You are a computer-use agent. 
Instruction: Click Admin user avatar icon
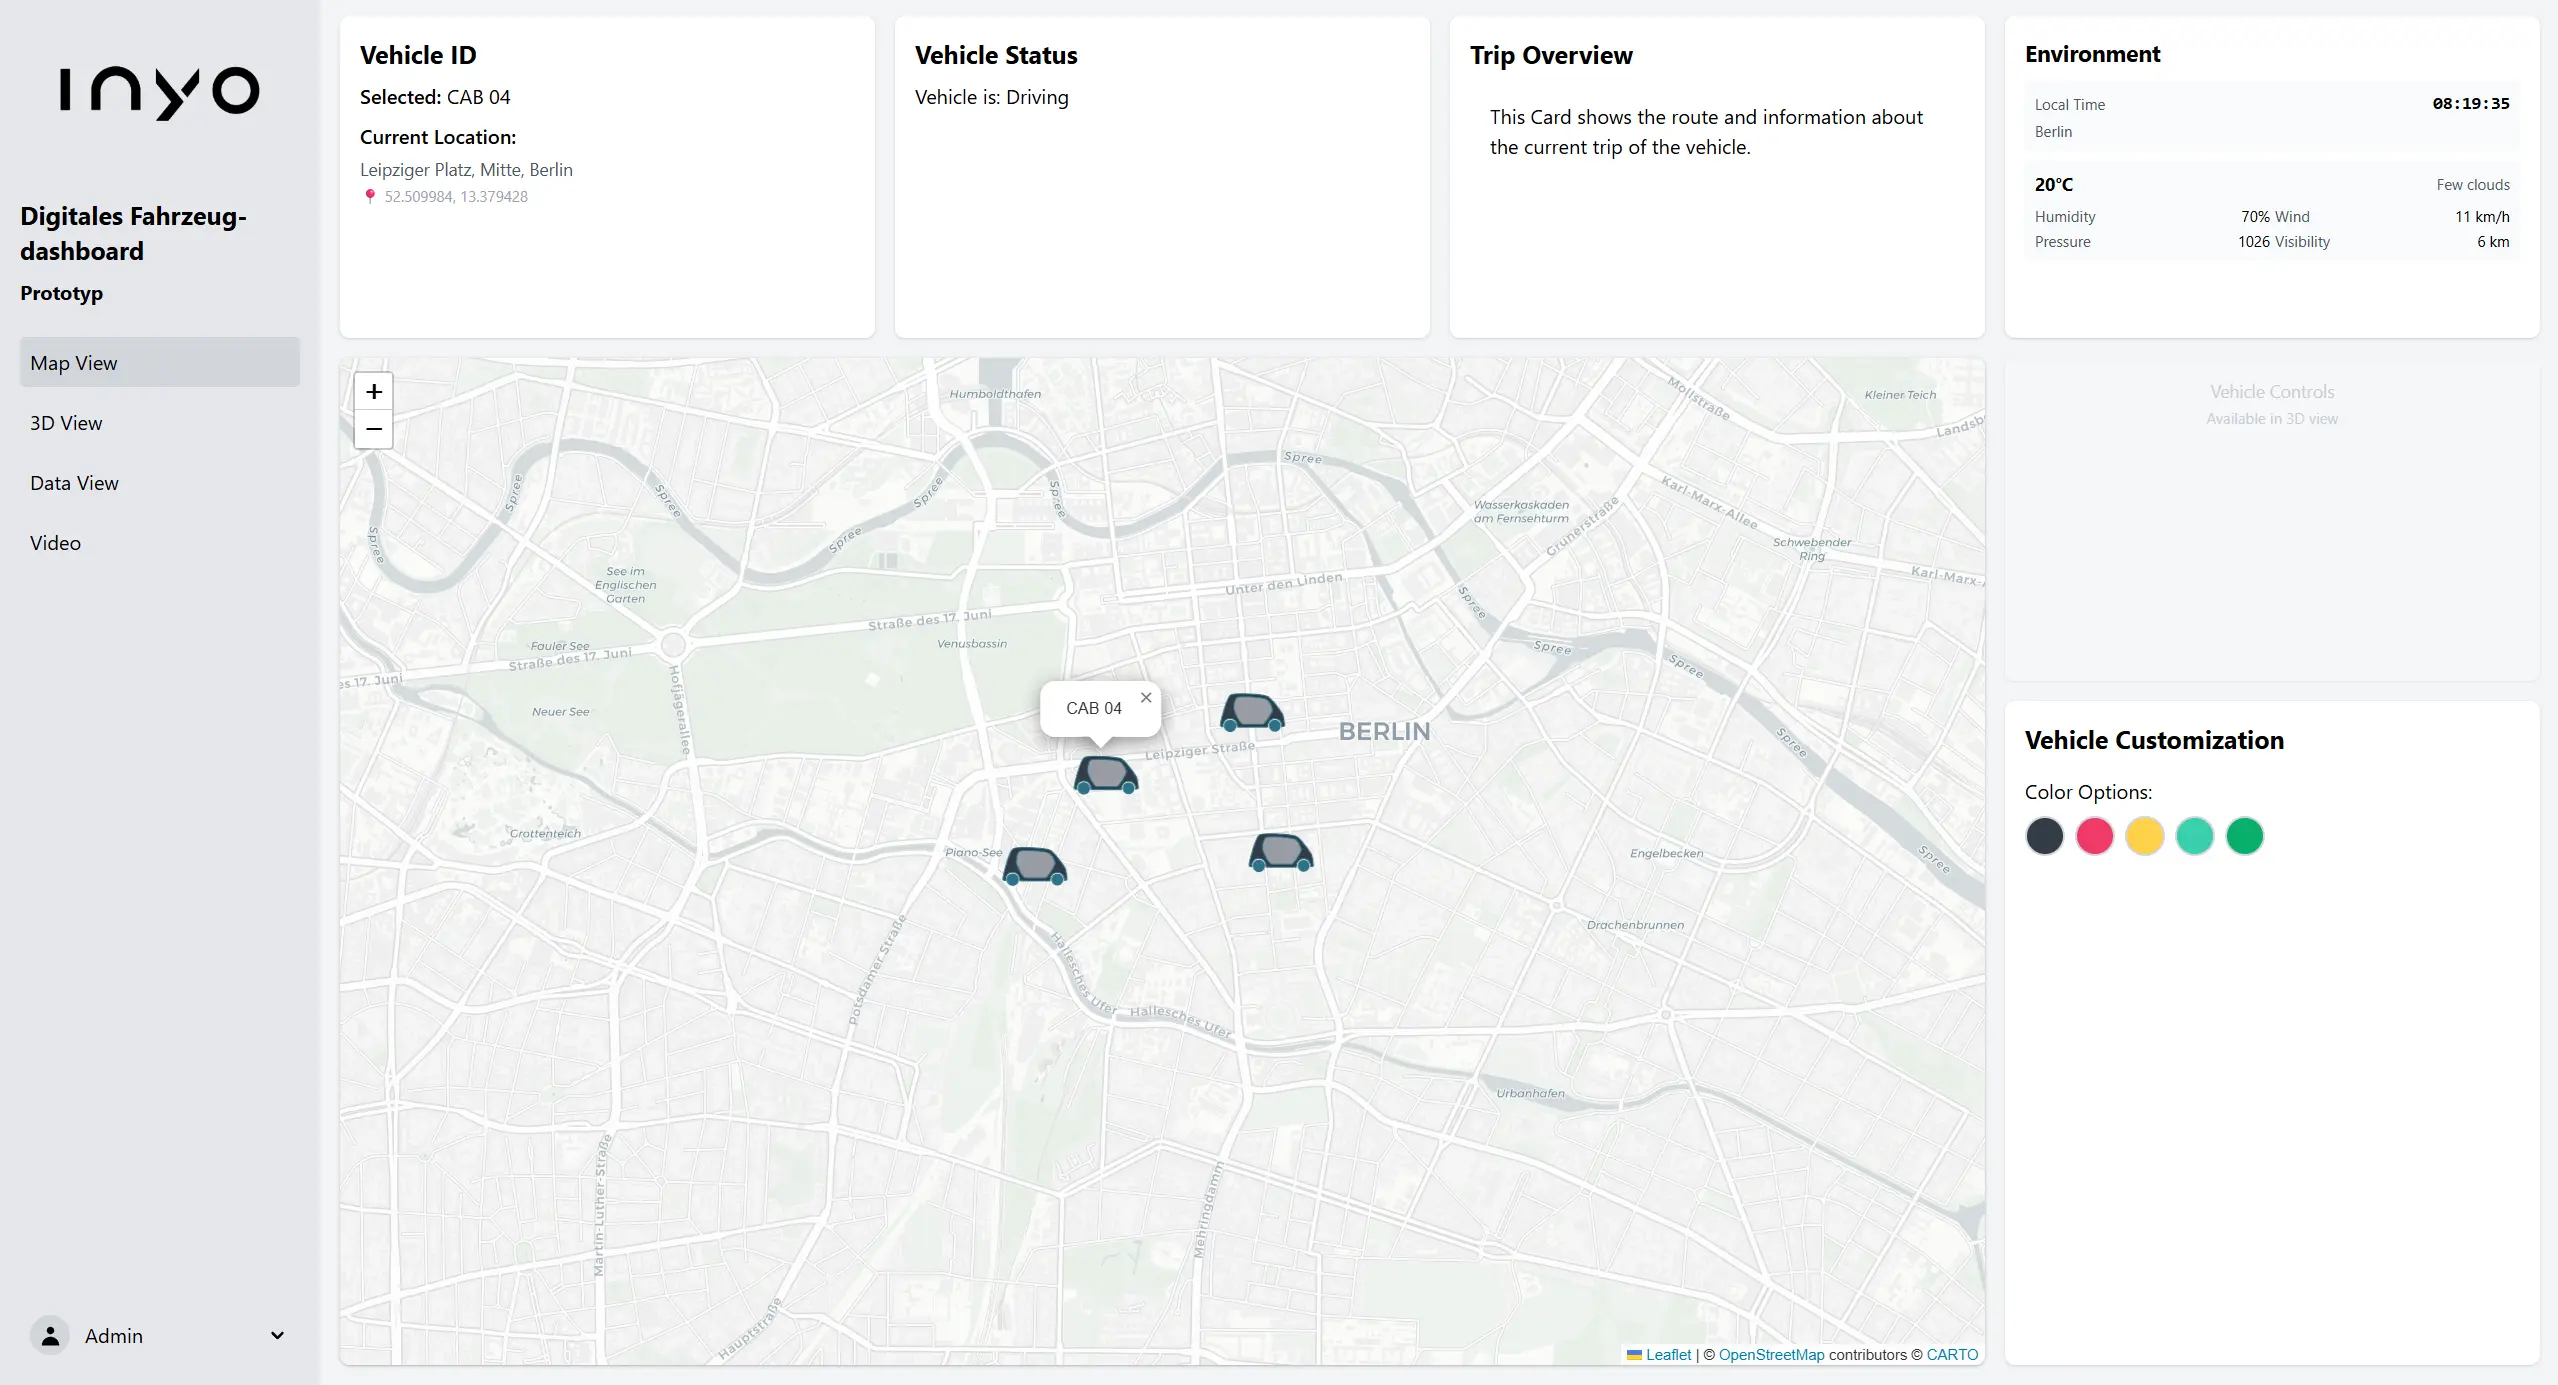50,1335
